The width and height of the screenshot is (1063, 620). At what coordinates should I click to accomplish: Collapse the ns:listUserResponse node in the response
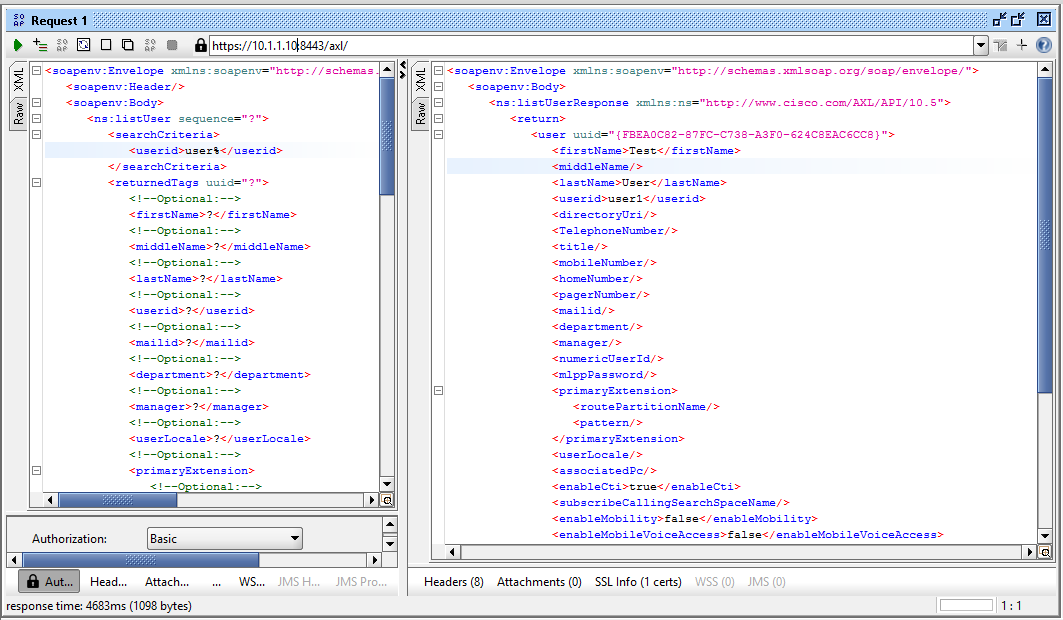pyautogui.click(x=438, y=102)
